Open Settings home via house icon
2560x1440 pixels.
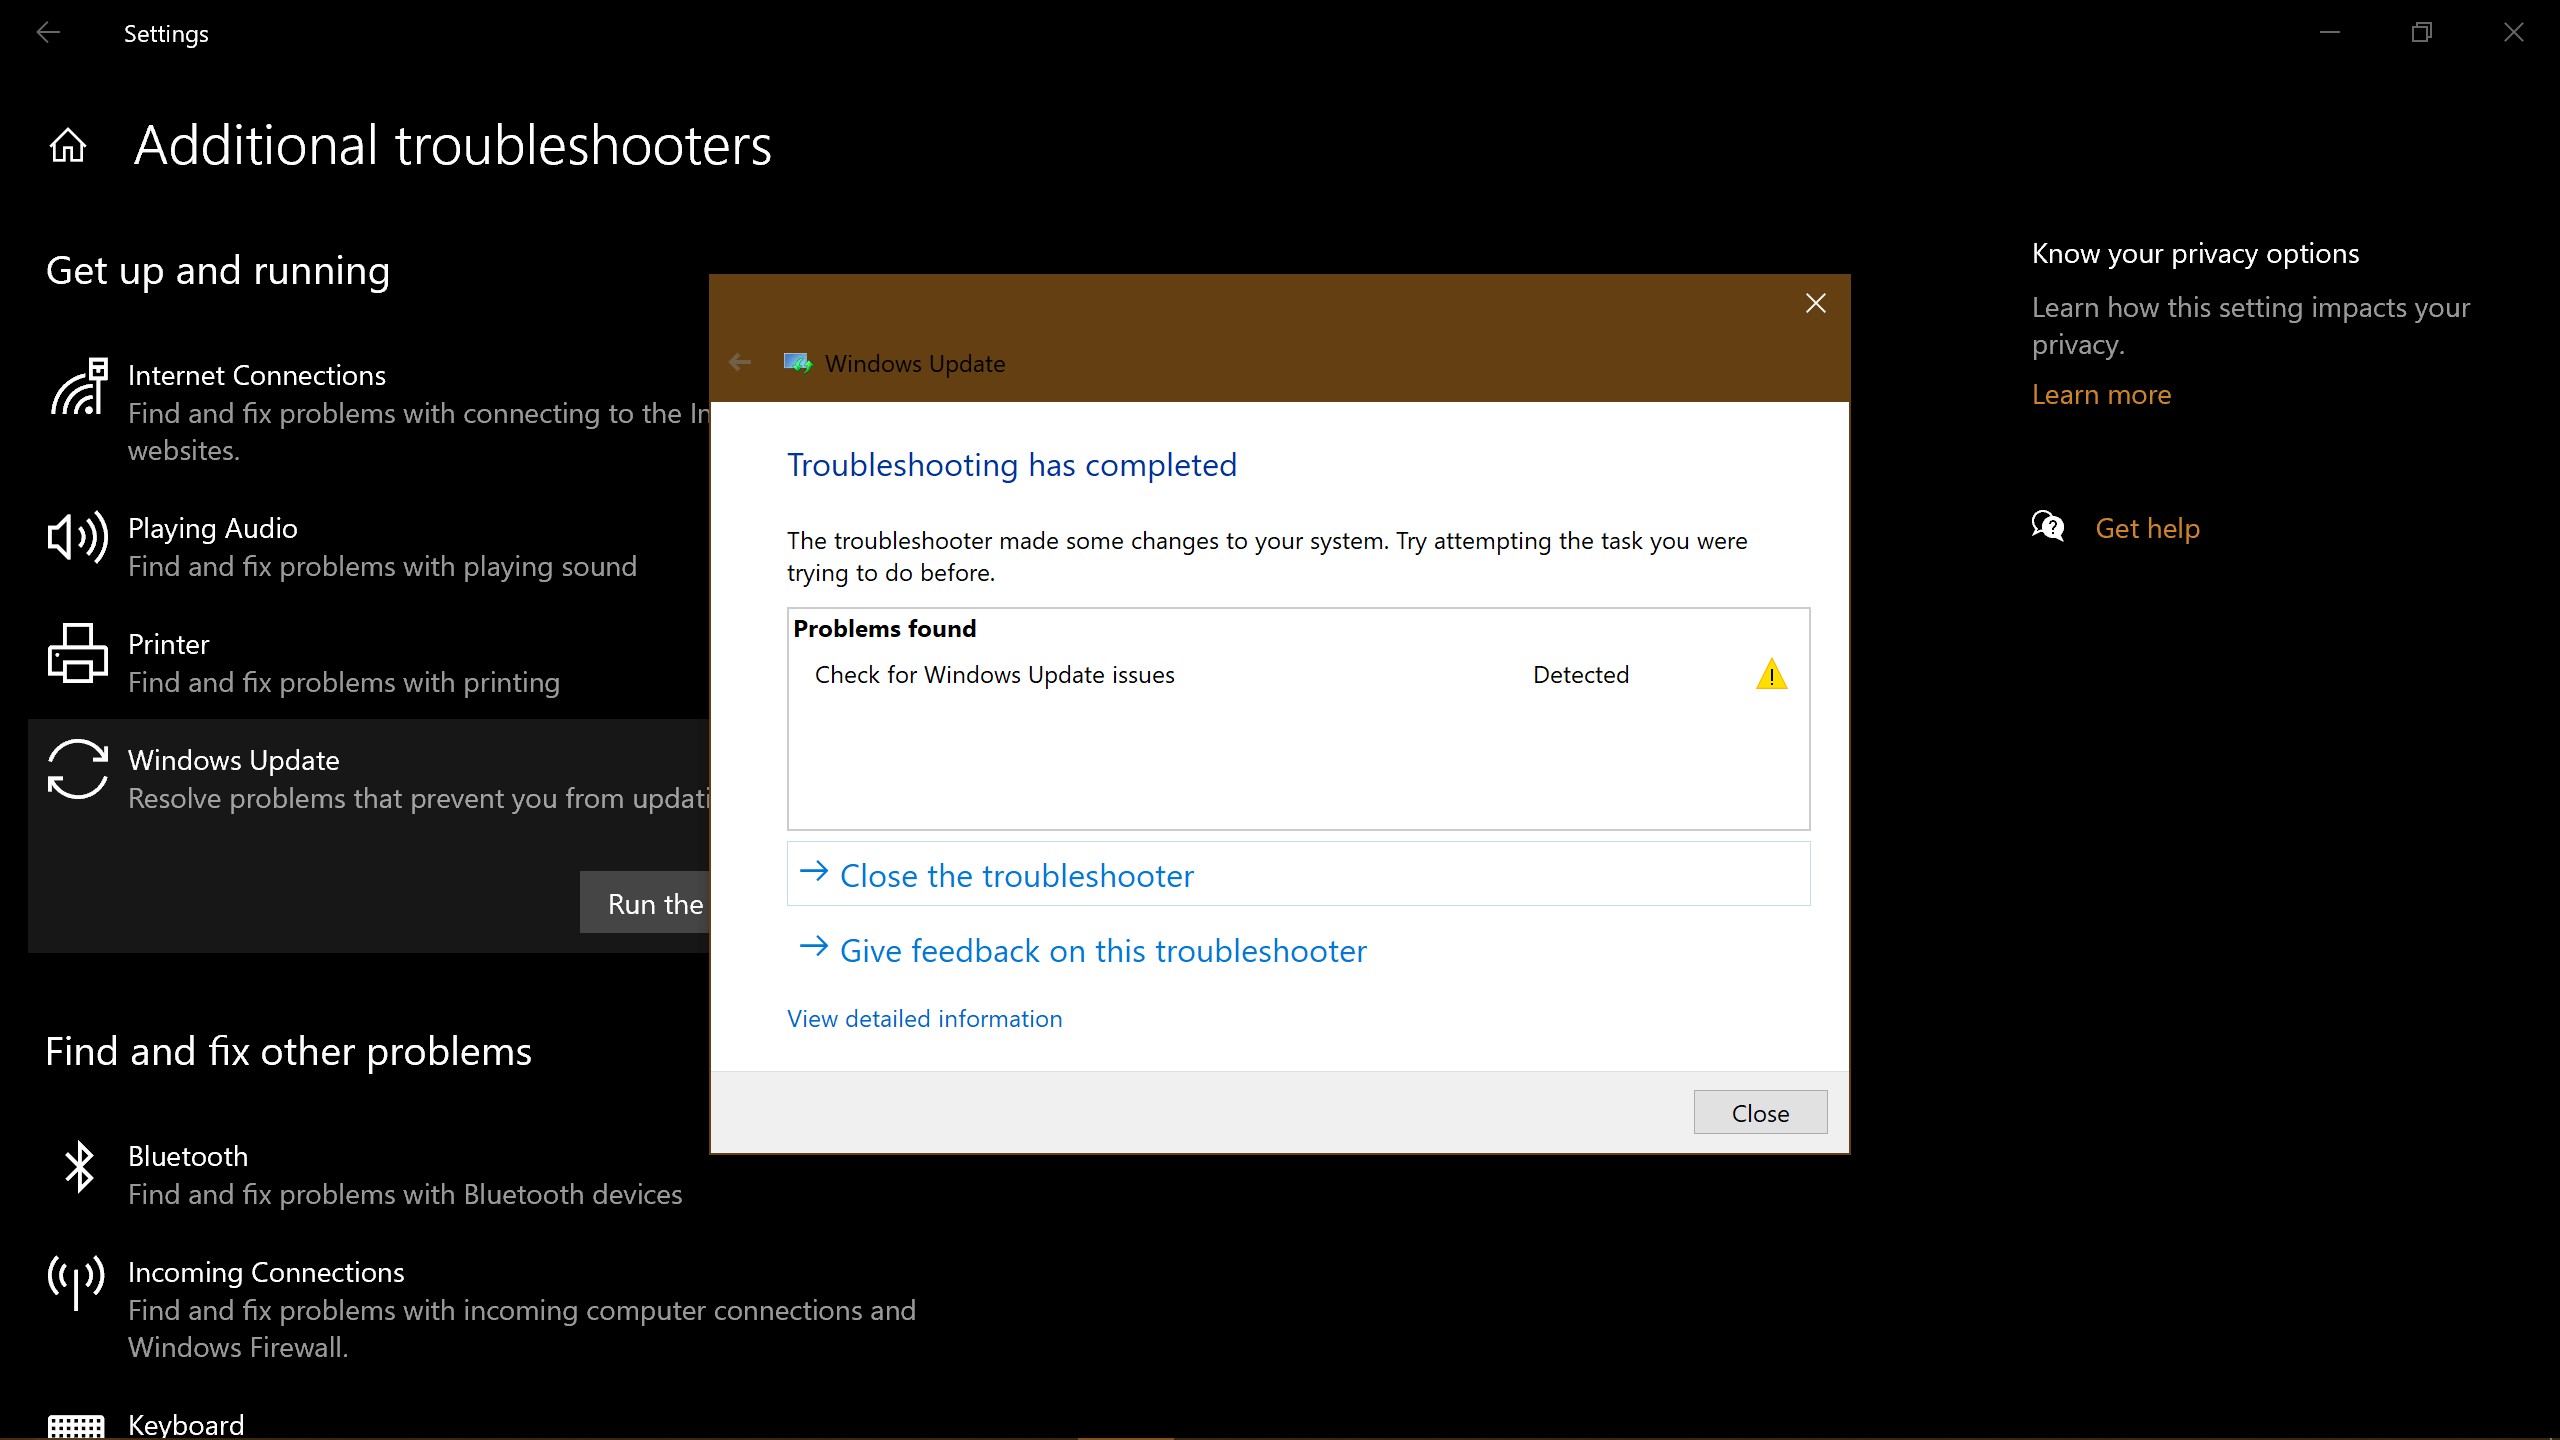point(68,146)
